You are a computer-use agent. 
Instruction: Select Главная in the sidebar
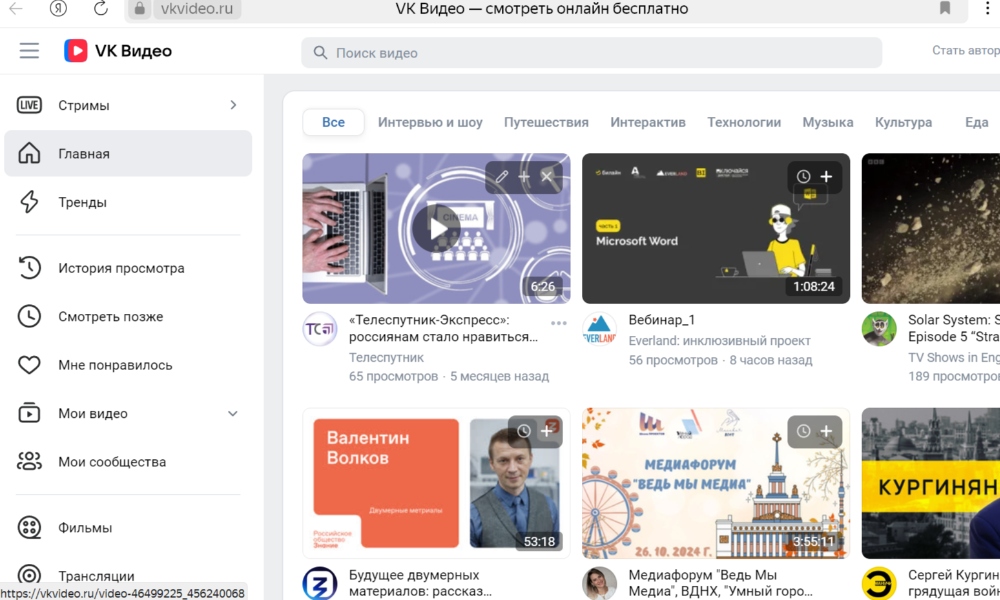click(x=128, y=154)
